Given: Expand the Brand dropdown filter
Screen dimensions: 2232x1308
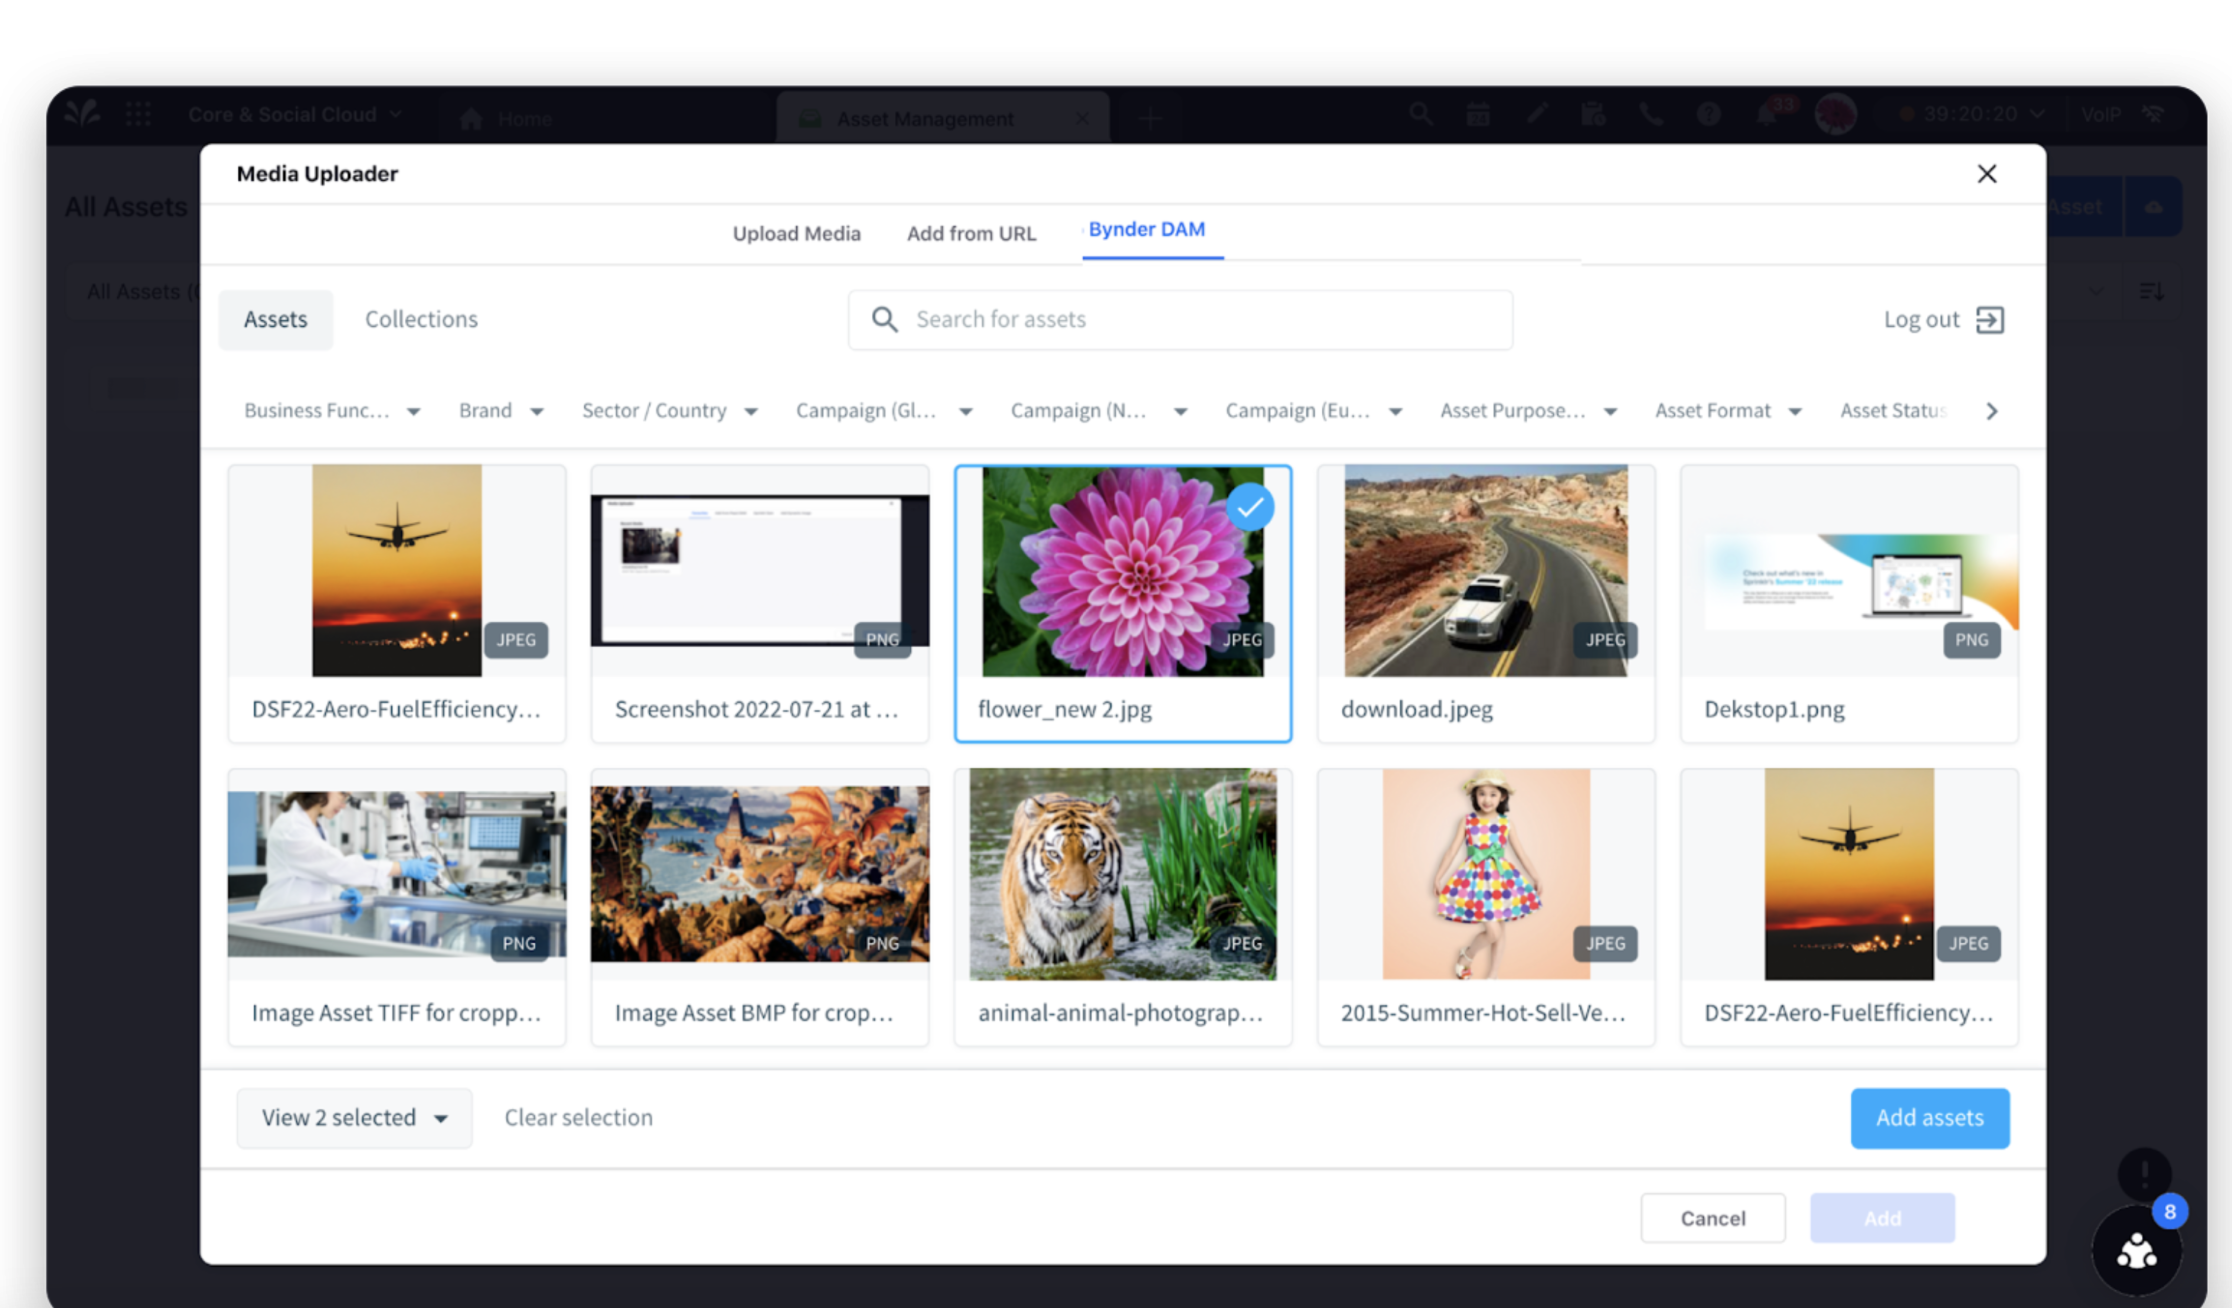Looking at the screenshot, I should [x=498, y=410].
